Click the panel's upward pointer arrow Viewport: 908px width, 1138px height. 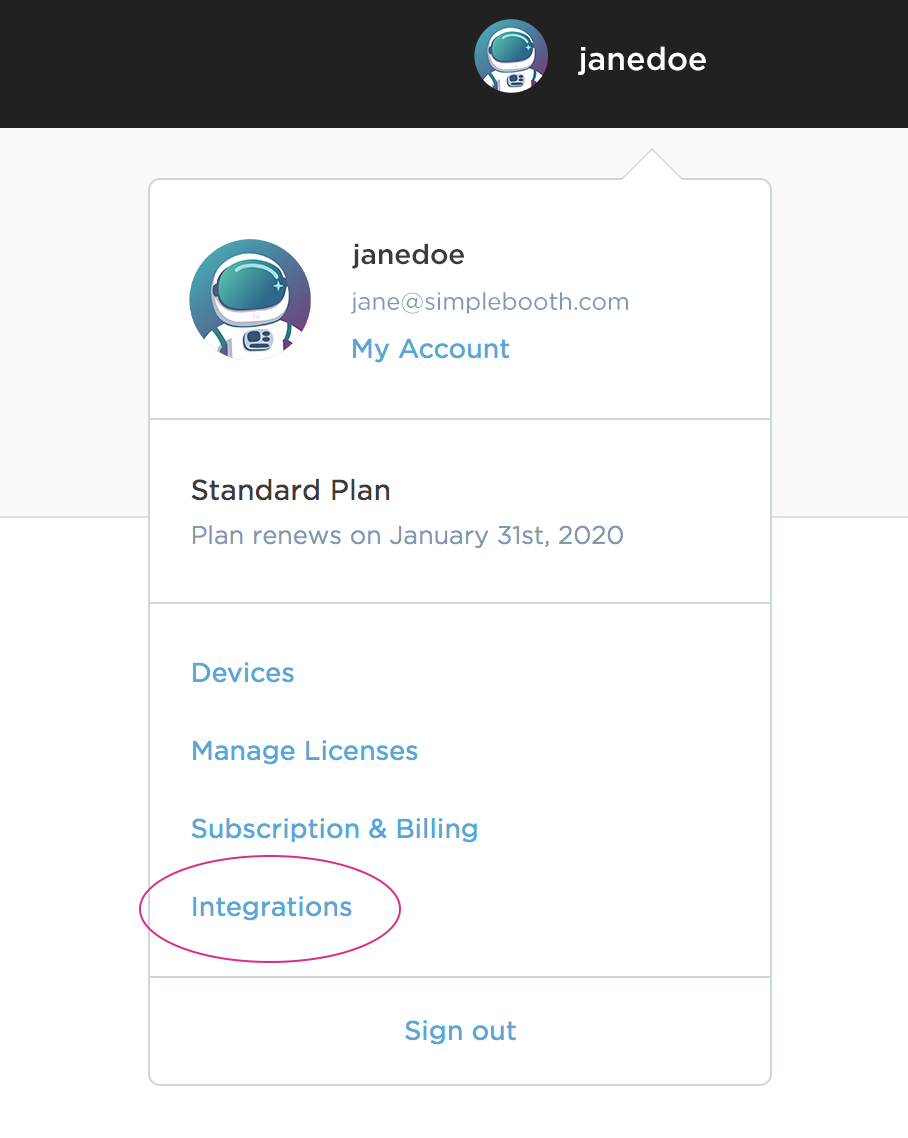[x=651, y=166]
